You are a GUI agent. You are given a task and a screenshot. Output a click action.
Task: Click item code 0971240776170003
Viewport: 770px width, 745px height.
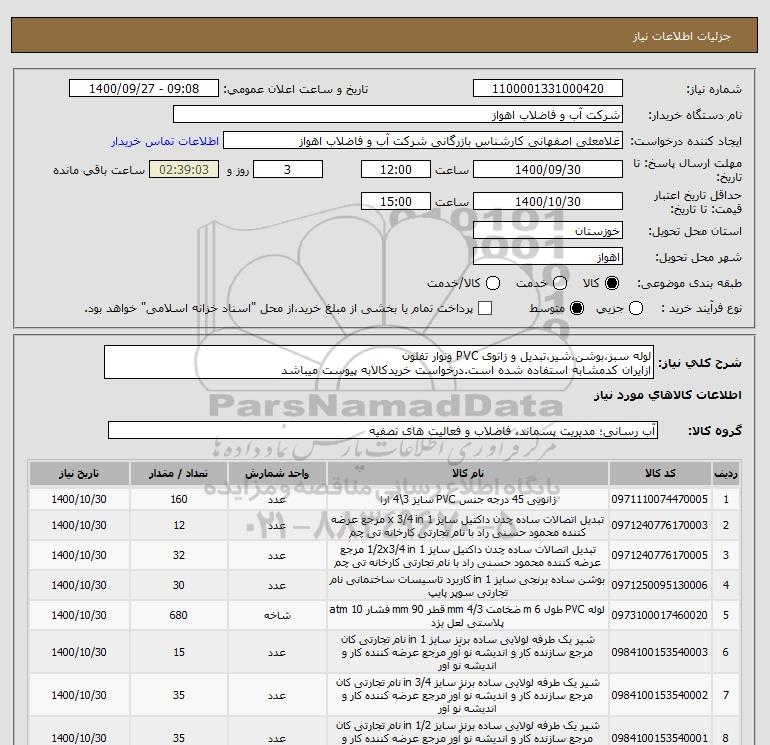(660, 525)
